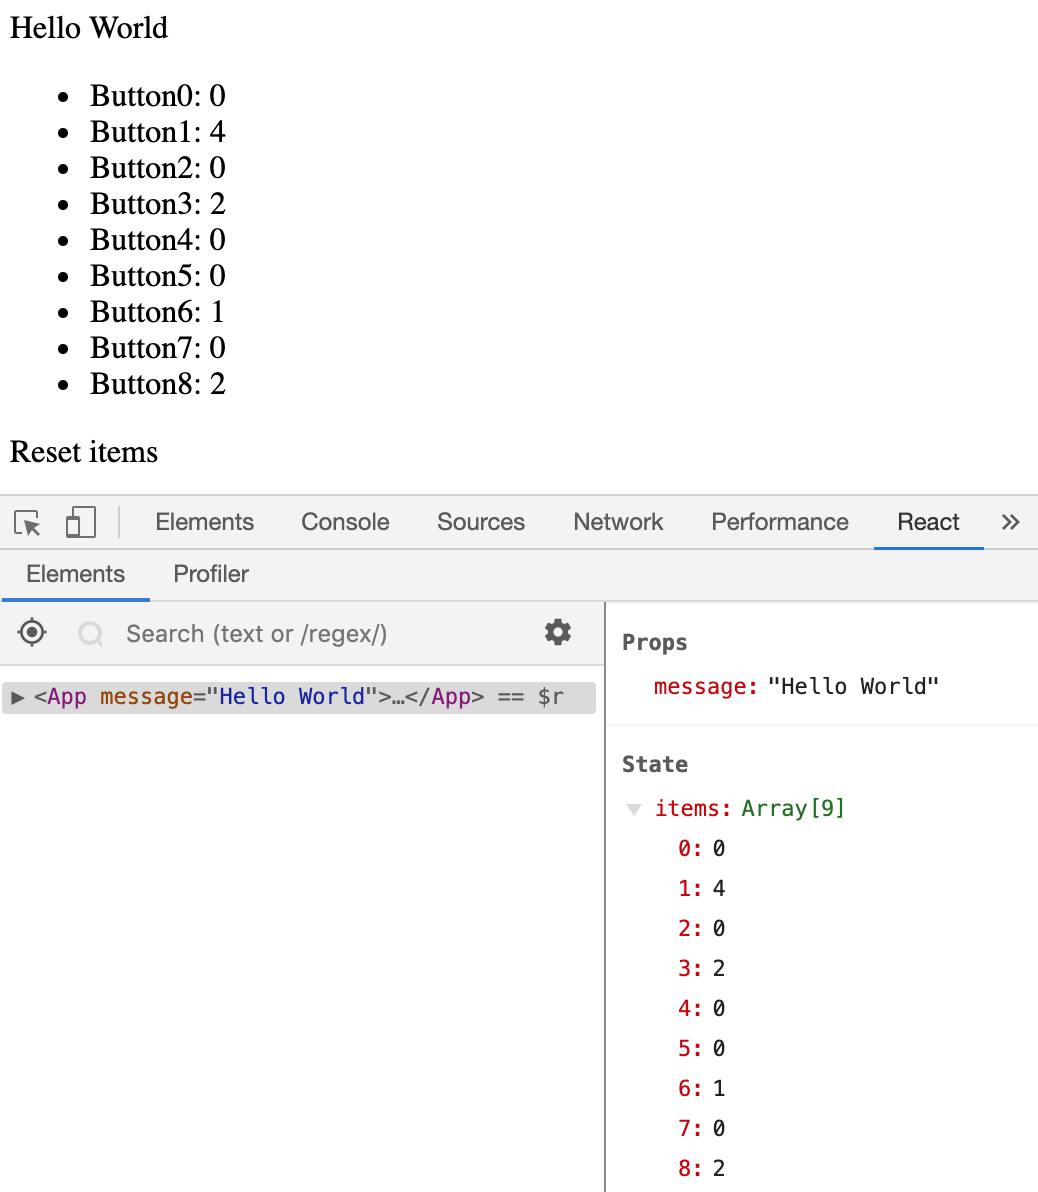Switch to the Sources panel
The image size is (1038, 1192).
(x=480, y=521)
